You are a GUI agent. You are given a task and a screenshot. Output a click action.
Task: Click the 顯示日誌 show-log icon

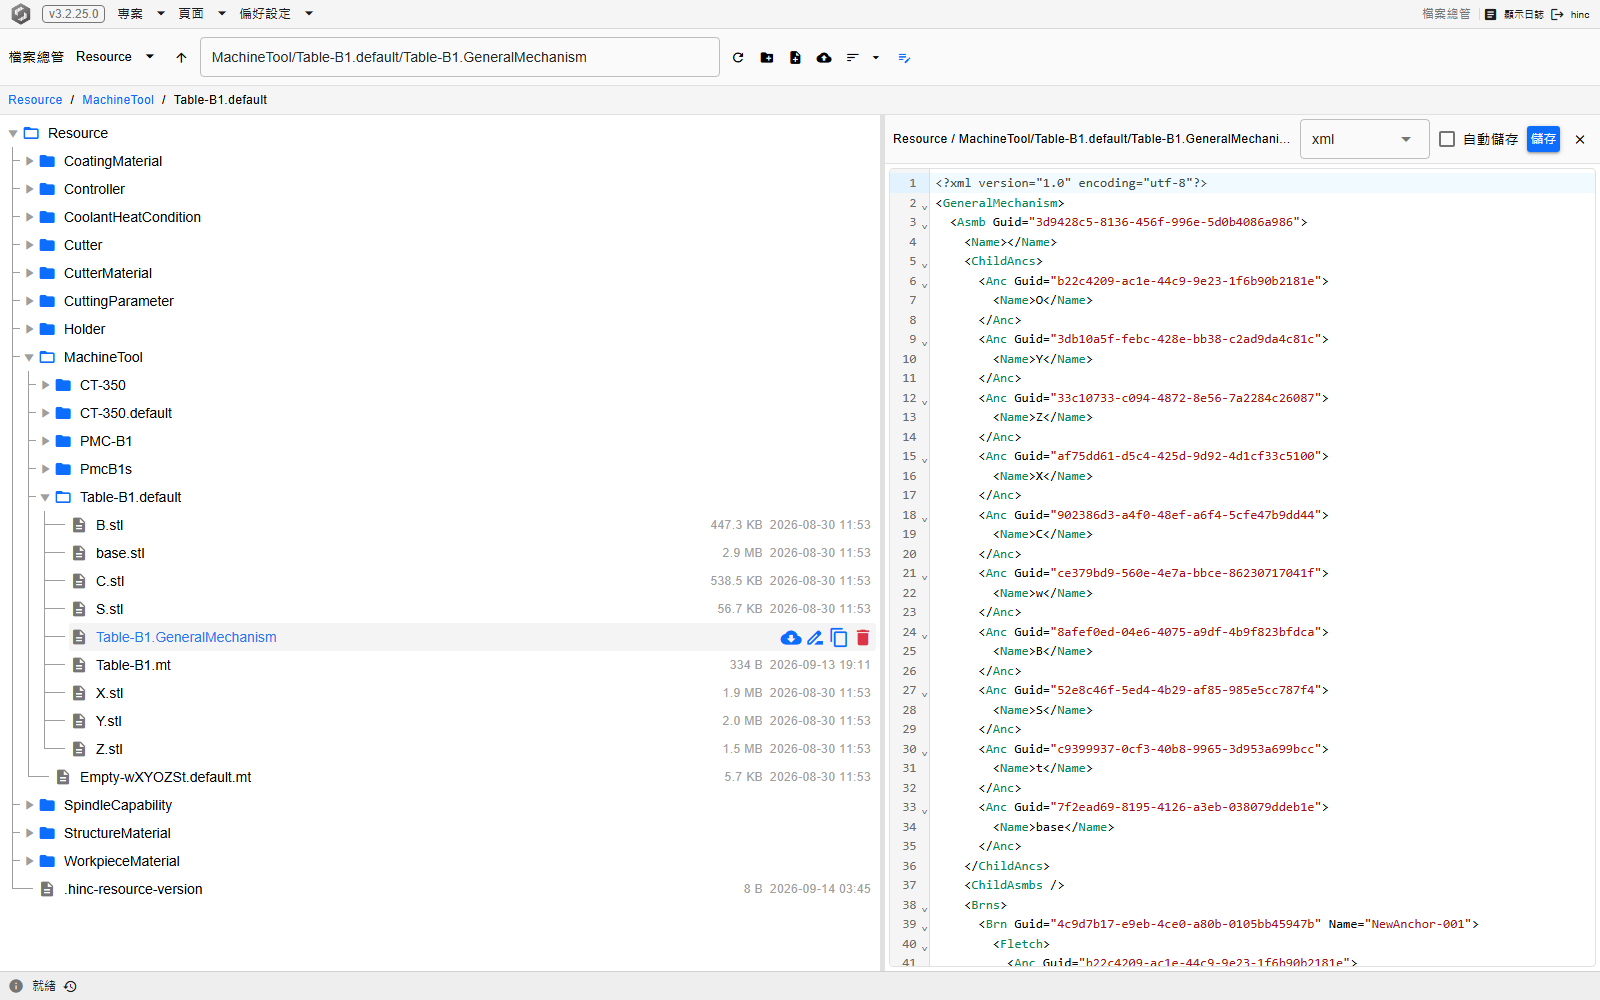click(x=1490, y=14)
